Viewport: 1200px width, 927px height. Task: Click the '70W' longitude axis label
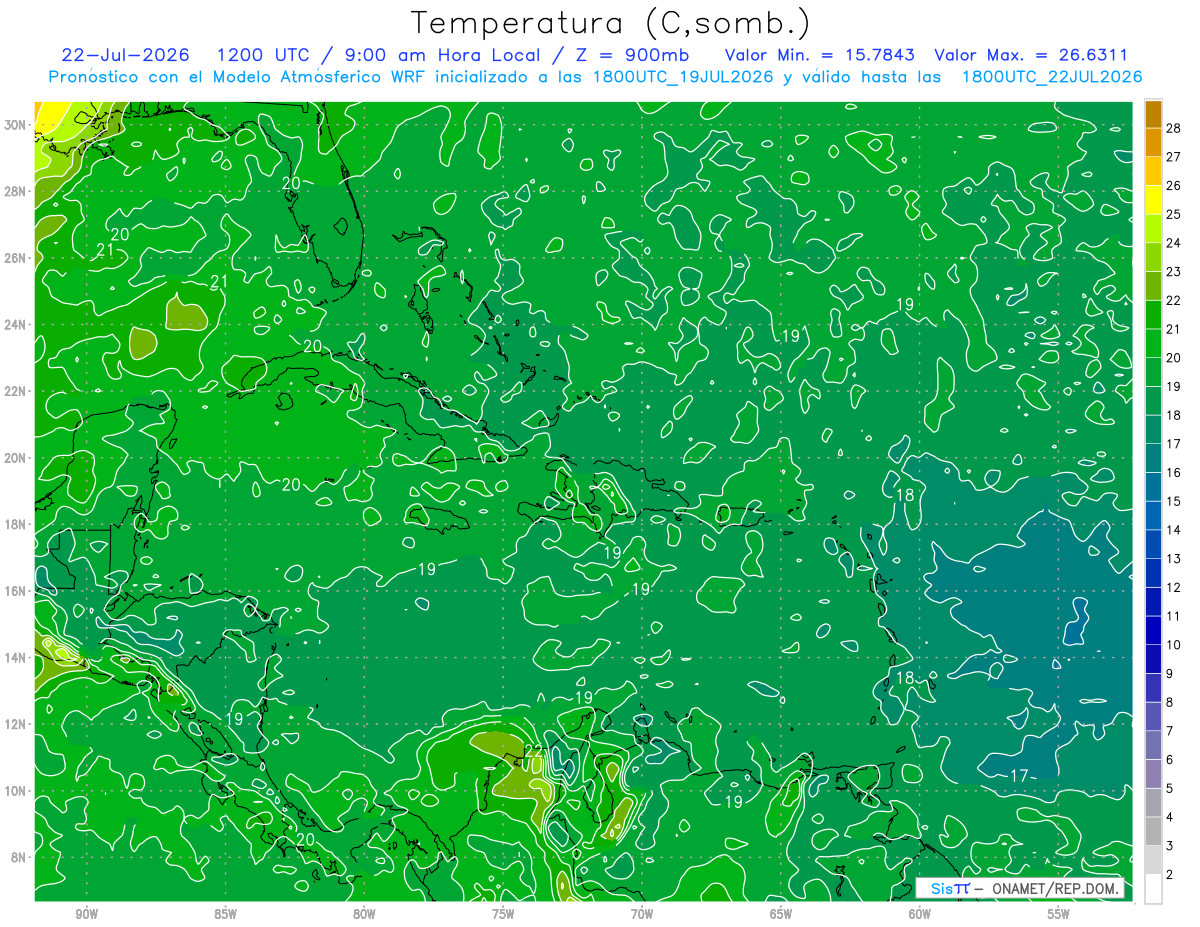tap(642, 914)
